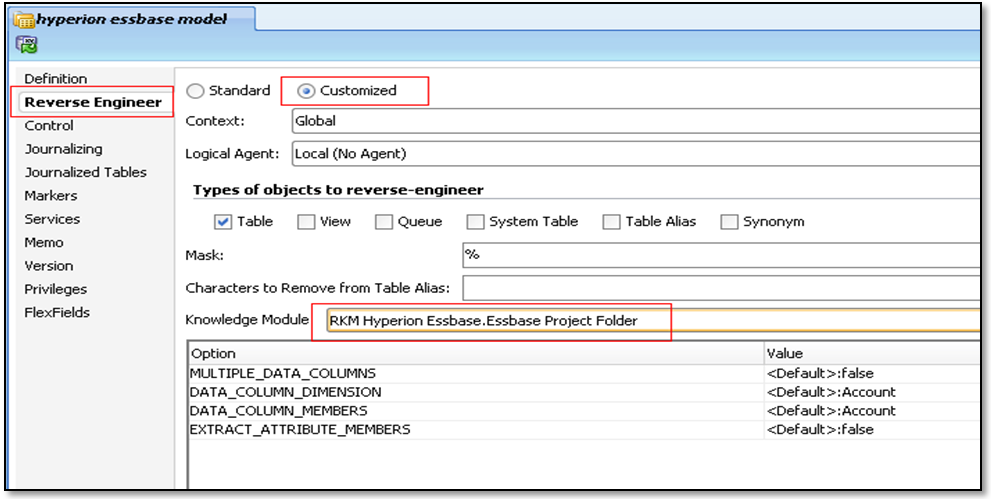Viewport: 991px width, 499px height.
Task: Enable the Synonym checkbox
Action: coord(729,222)
